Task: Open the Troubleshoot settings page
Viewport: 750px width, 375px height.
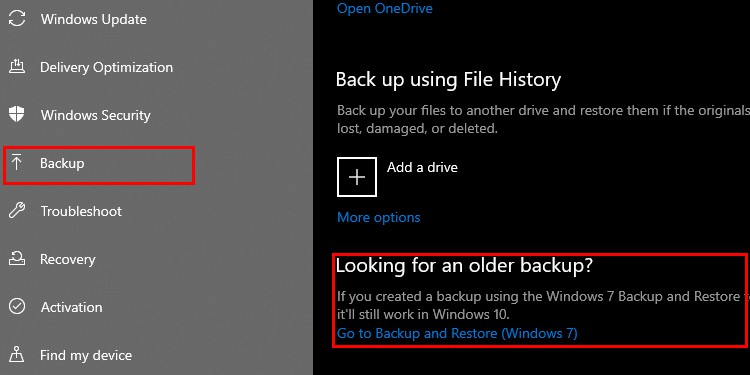Action: click(x=81, y=211)
